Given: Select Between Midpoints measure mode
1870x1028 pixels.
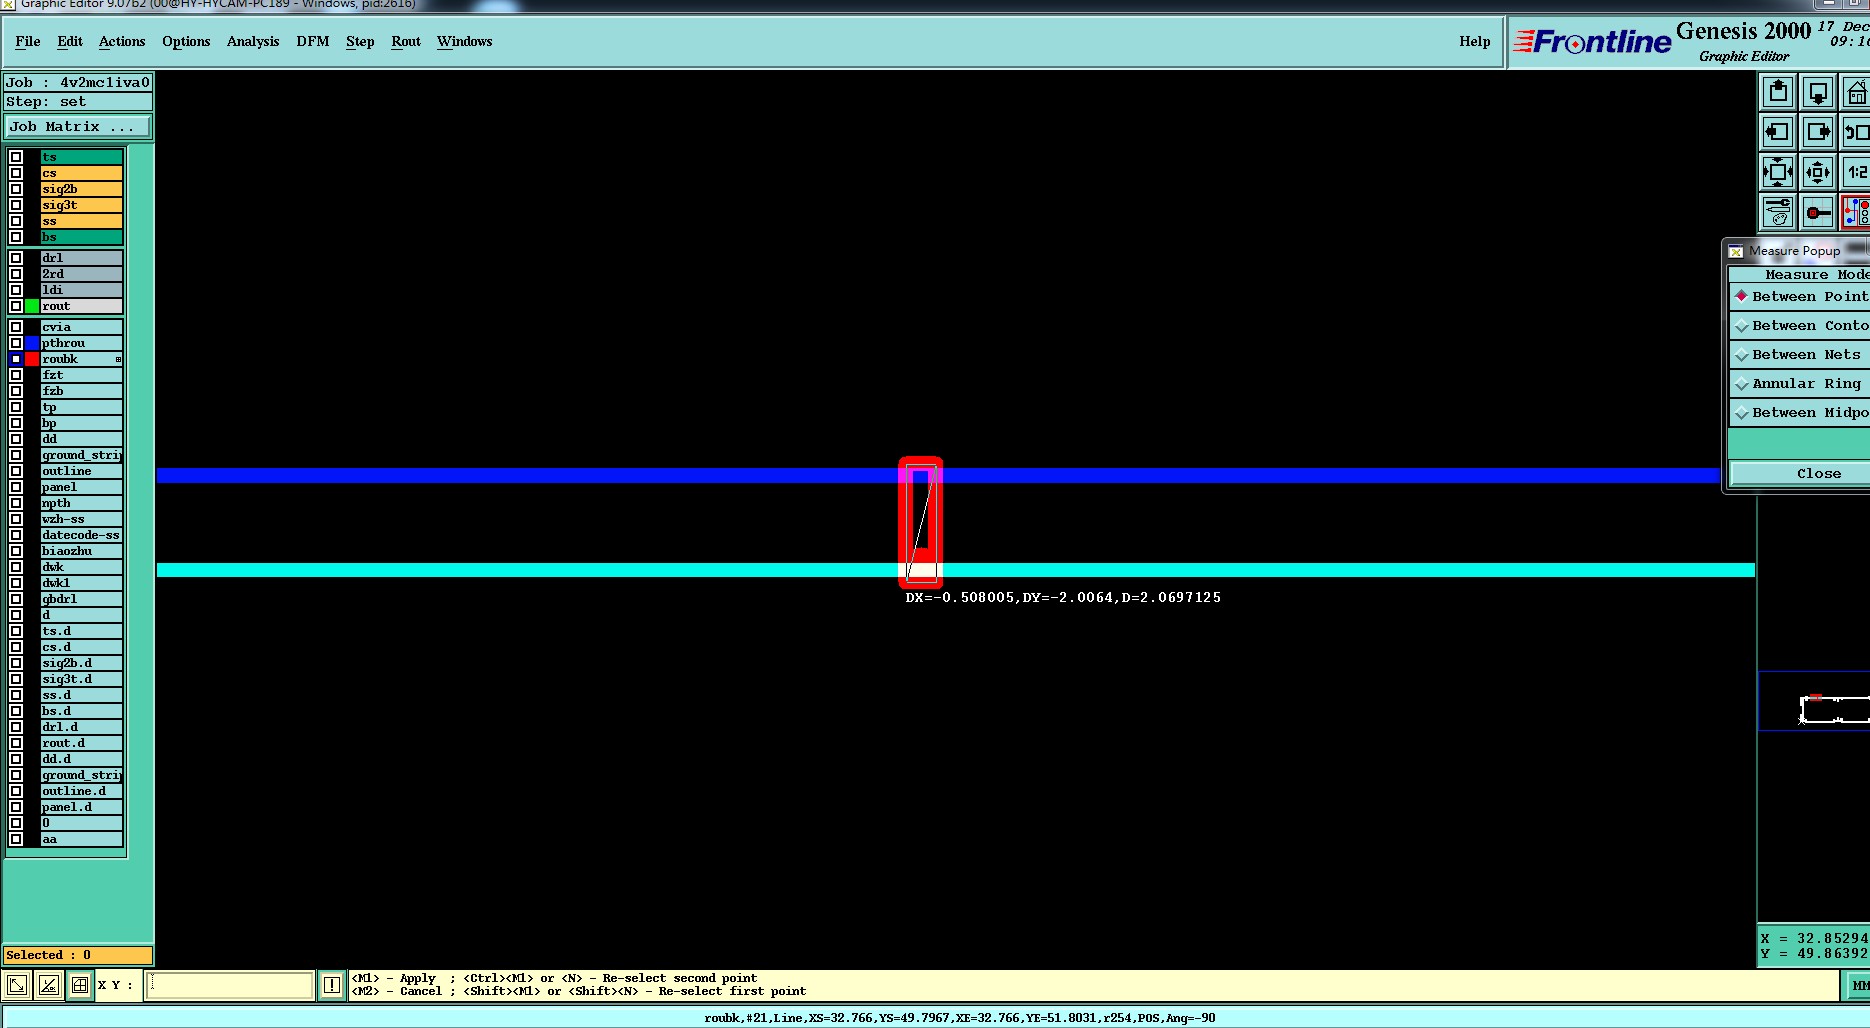Looking at the screenshot, I should click(x=1801, y=413).
